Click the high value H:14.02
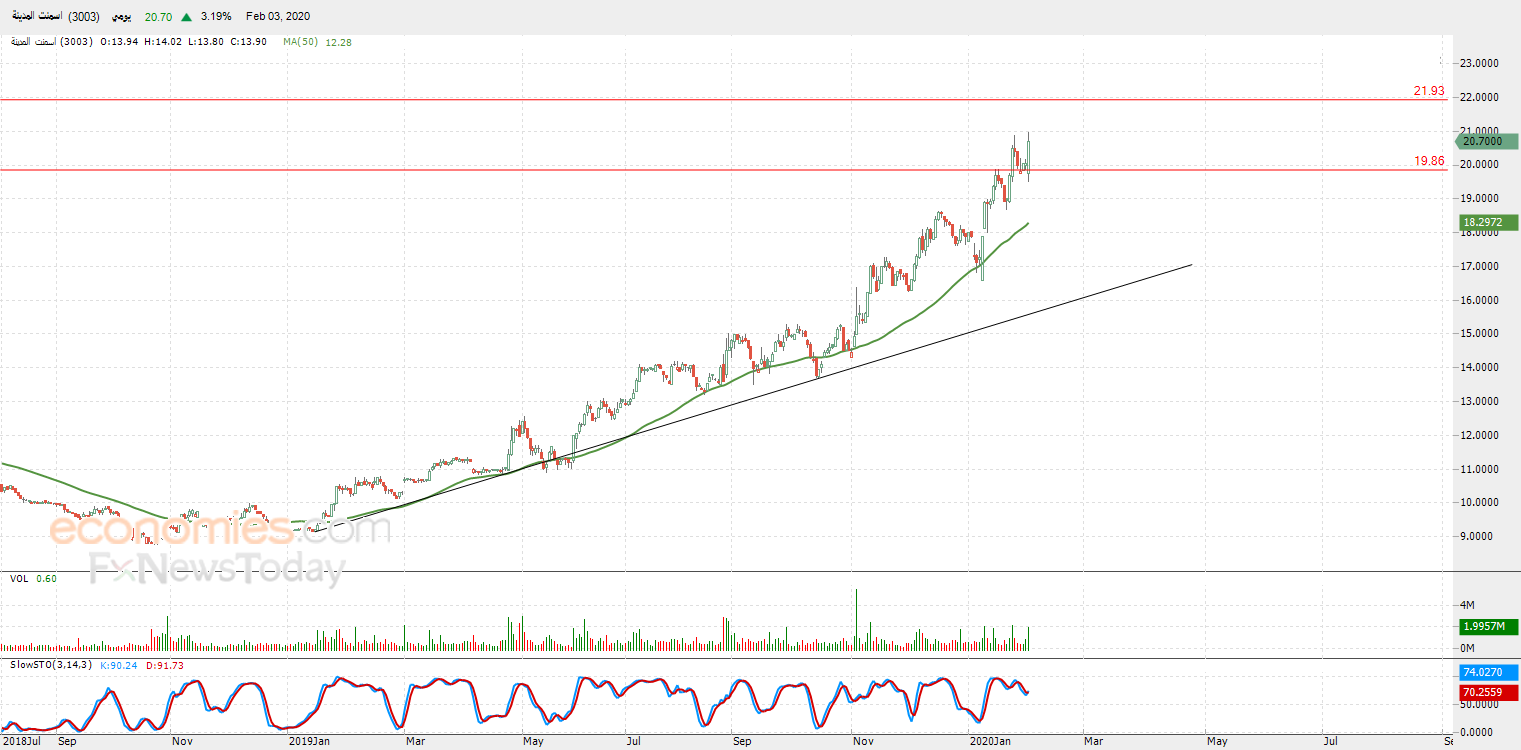 tap(163, 42)
